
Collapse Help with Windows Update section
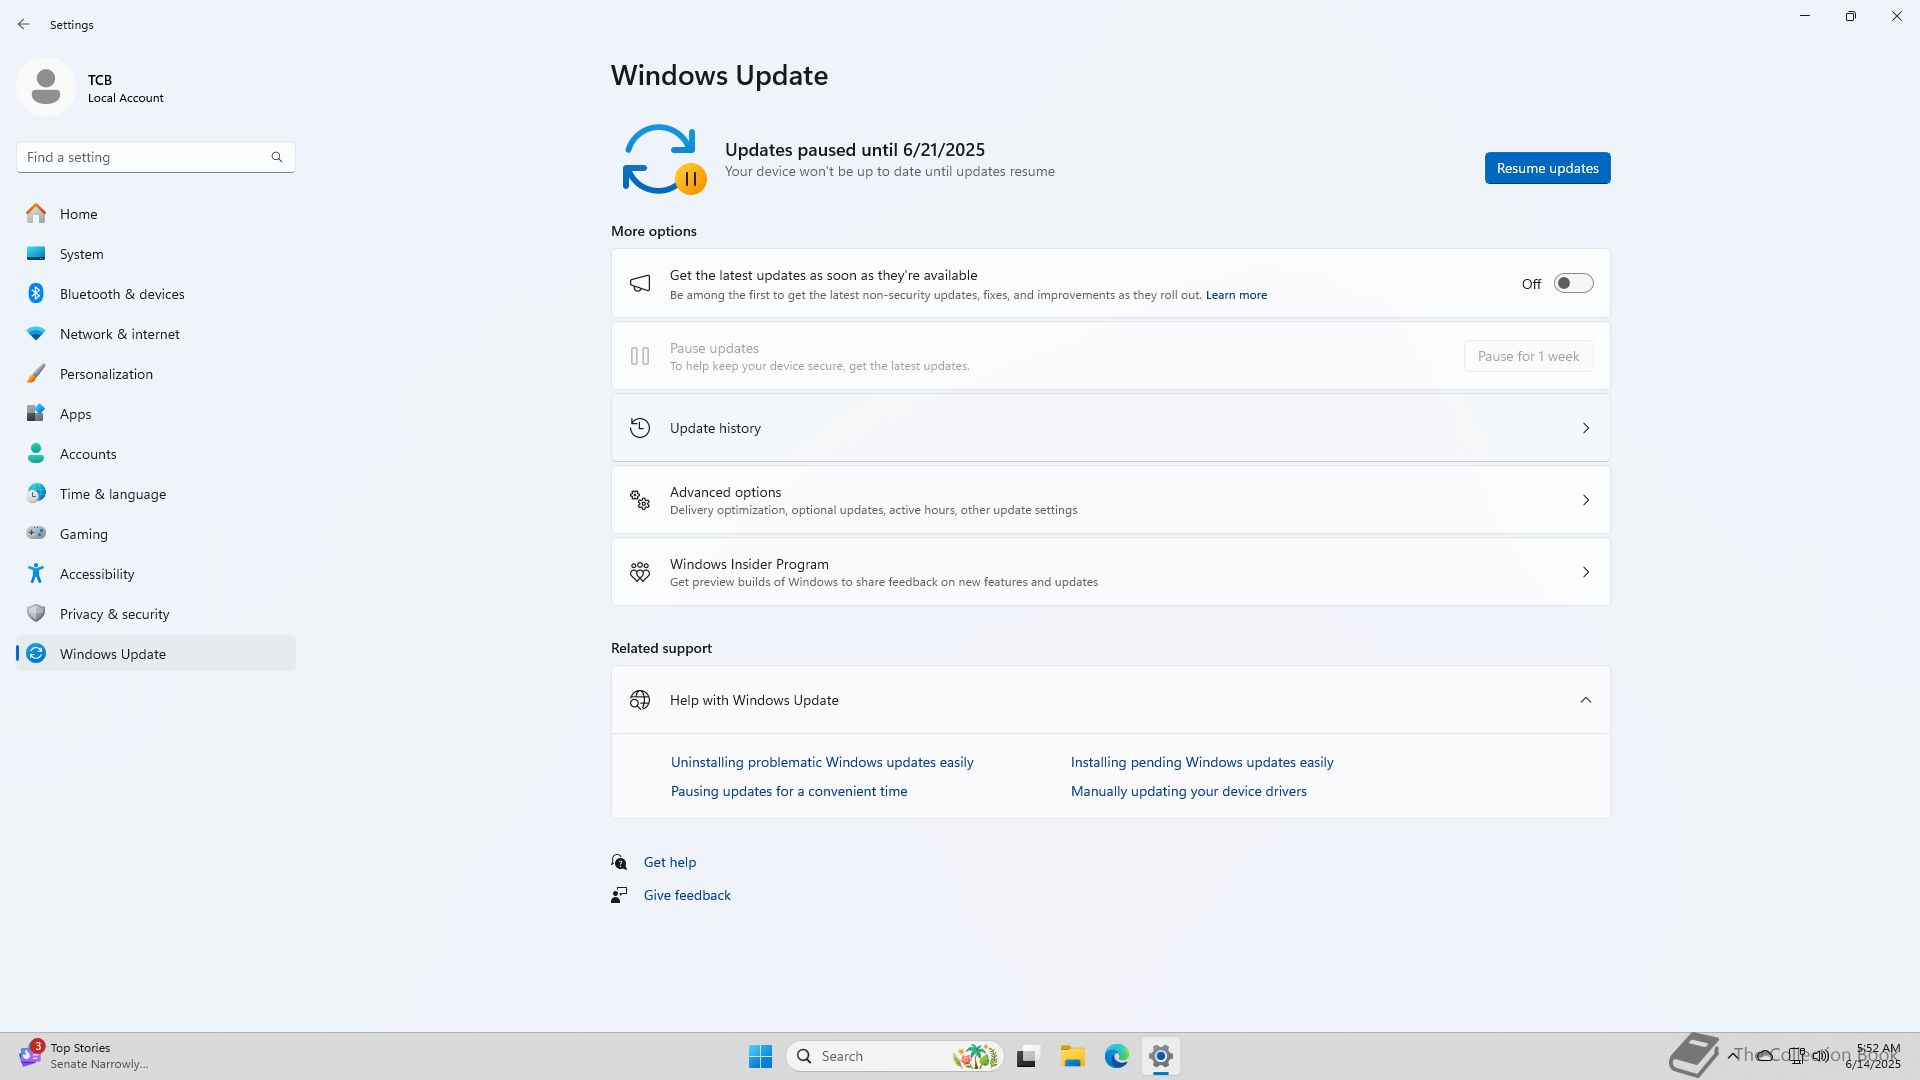click(1585, 700)
